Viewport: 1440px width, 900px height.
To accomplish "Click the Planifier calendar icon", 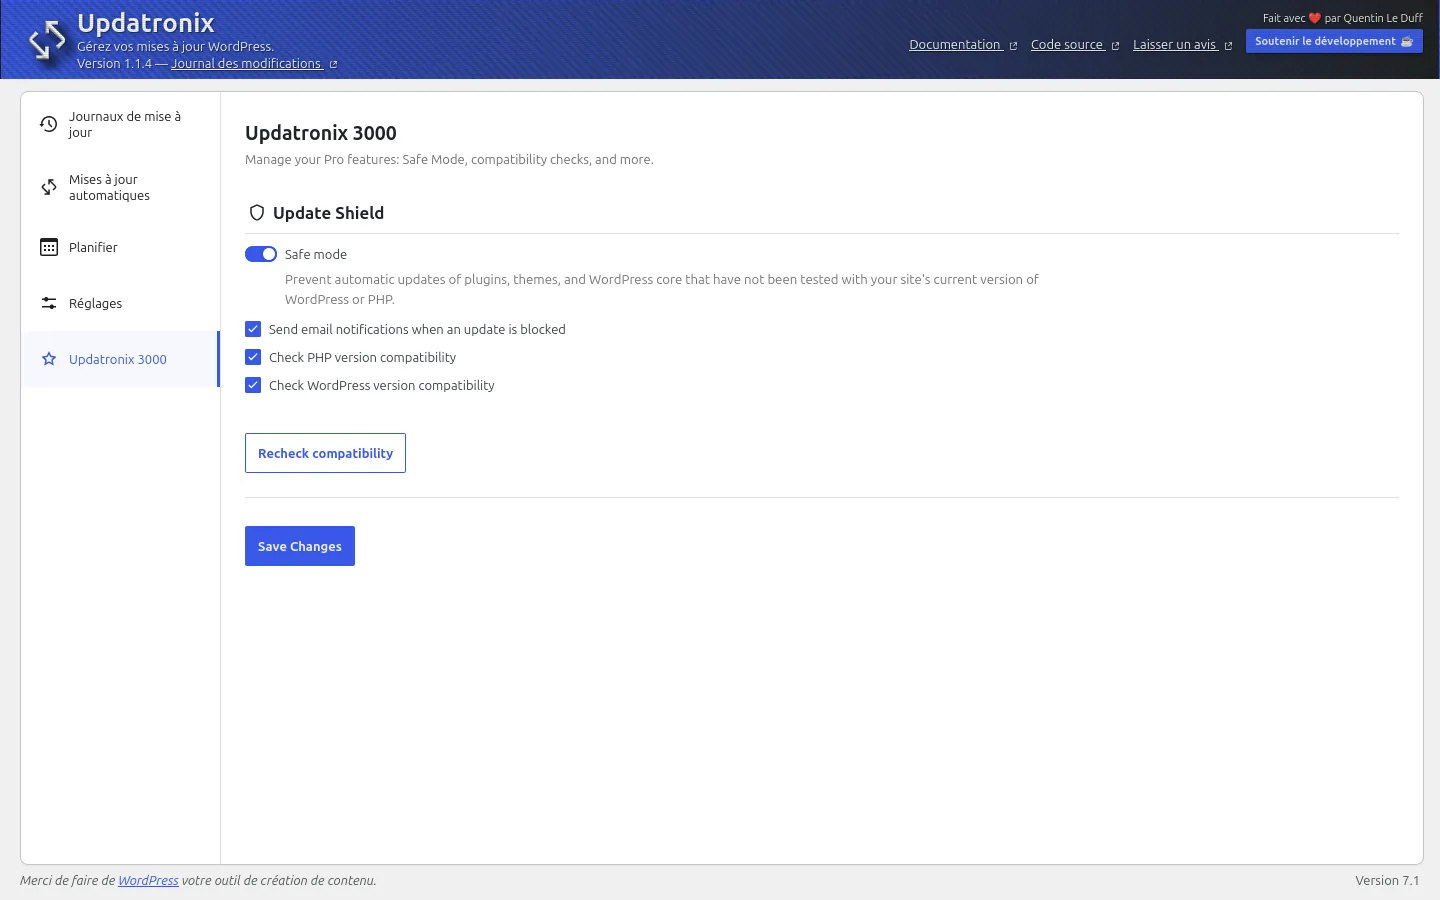I will 49,247.
